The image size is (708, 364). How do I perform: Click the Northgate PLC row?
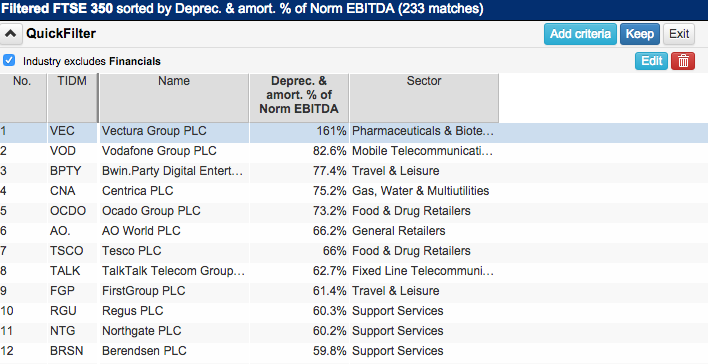tap(354, 331)
